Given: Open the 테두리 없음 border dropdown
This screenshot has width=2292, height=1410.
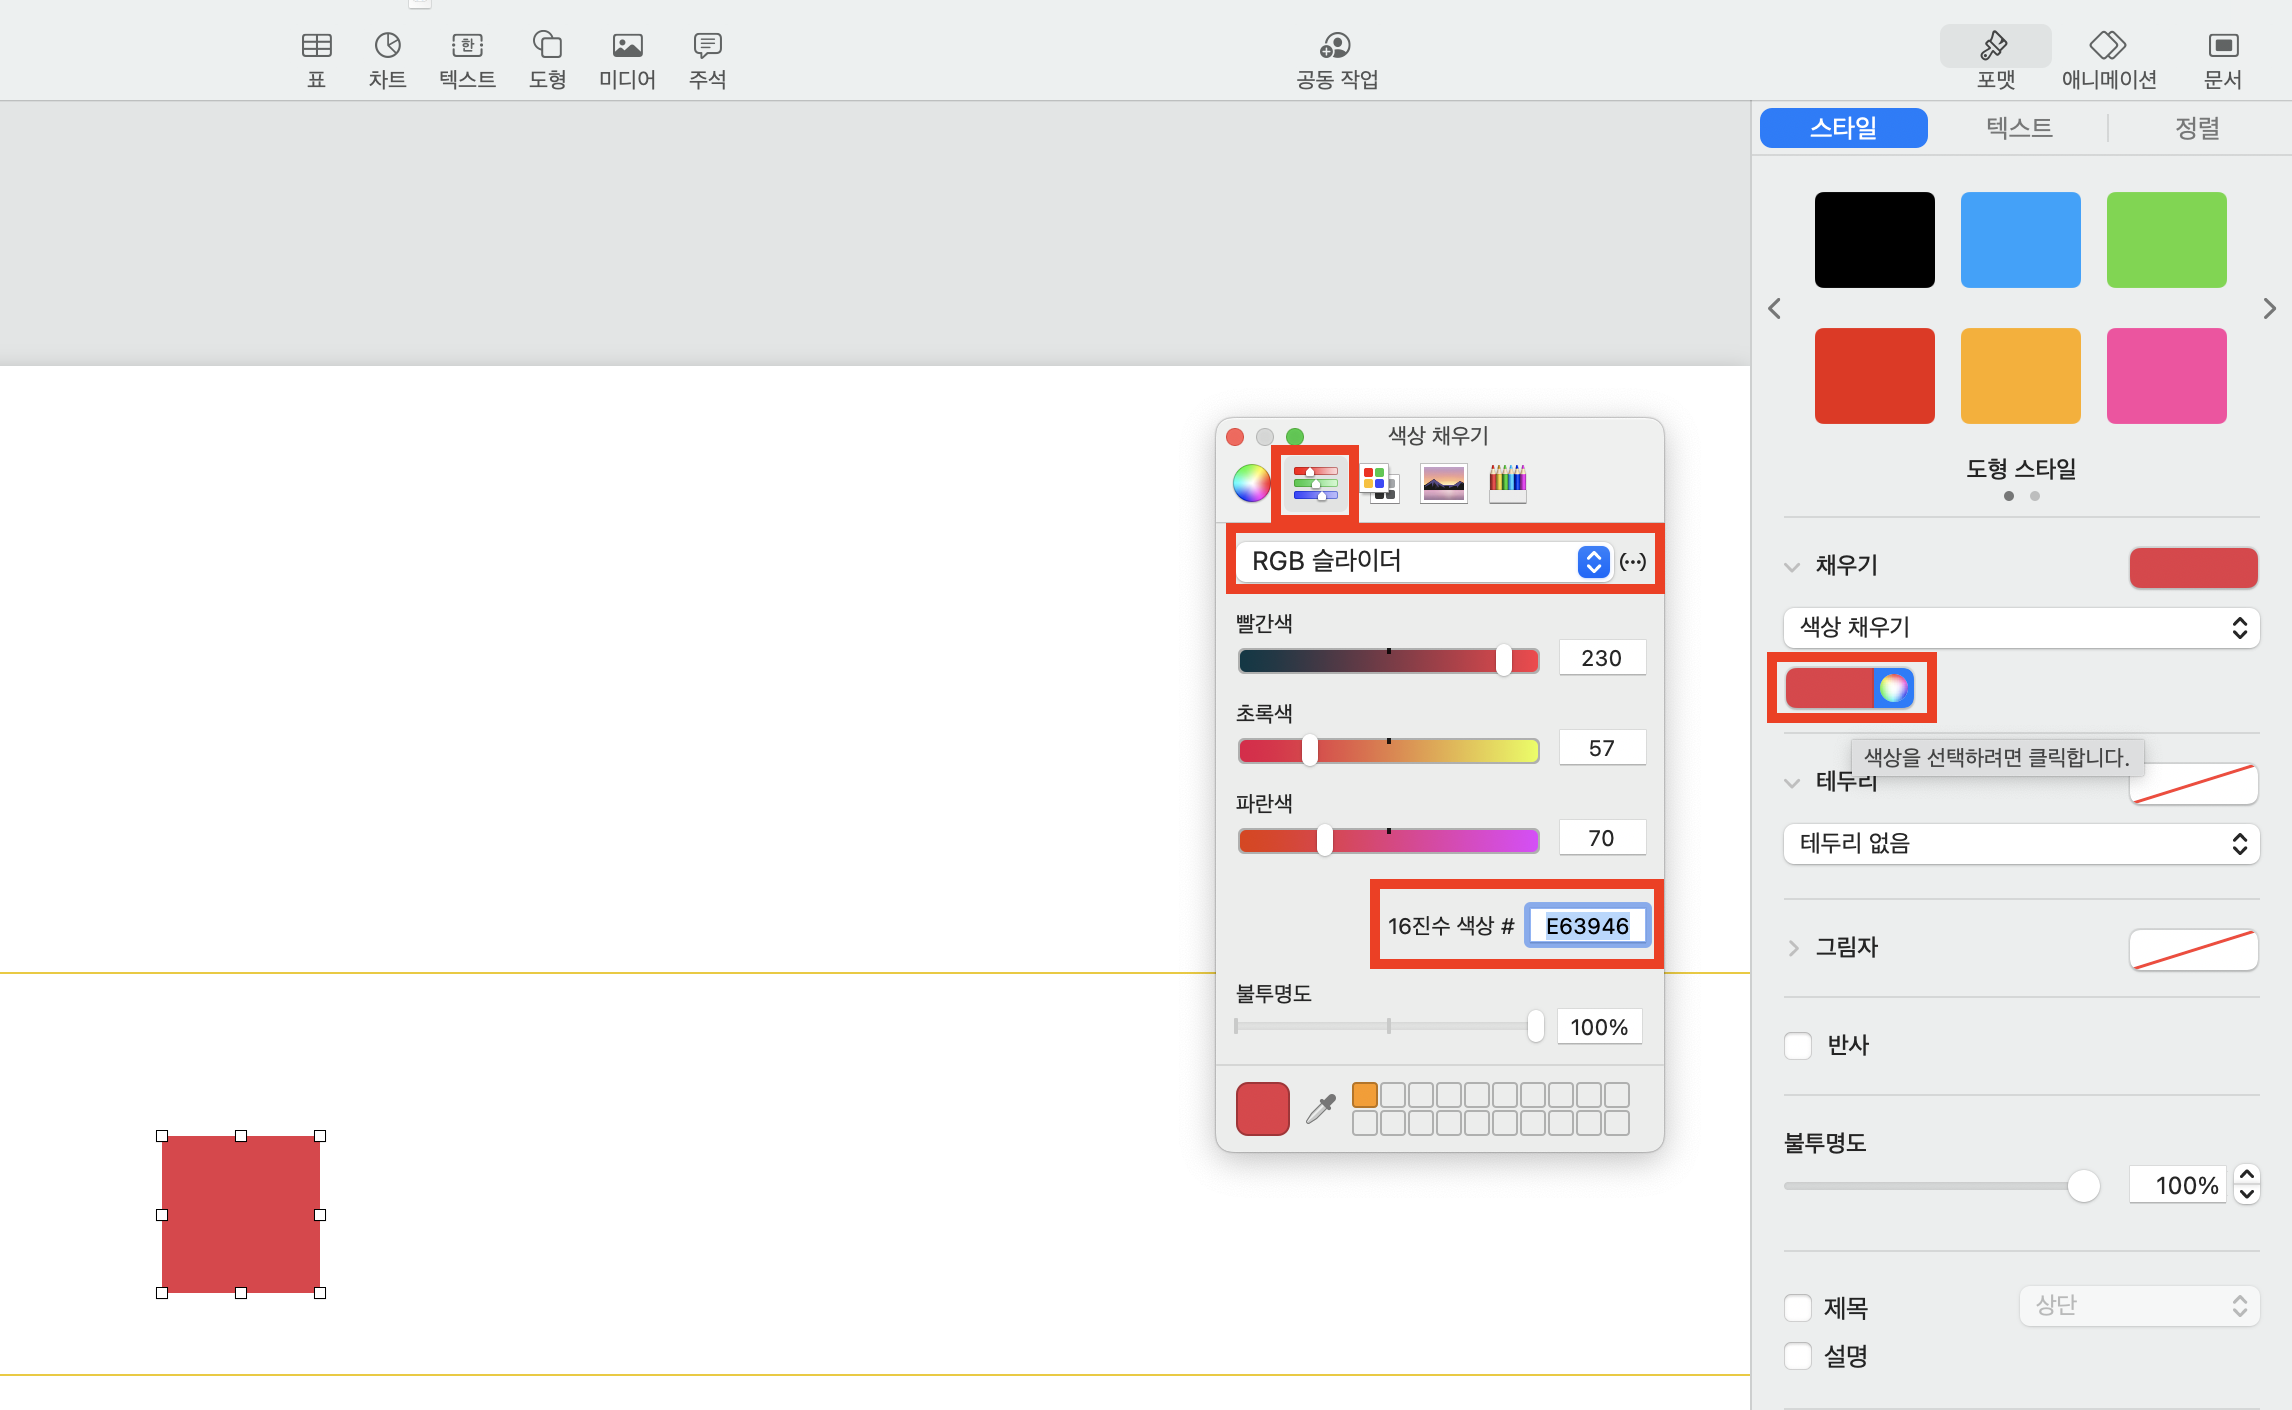Looking at the screenshot, I should [2020, 844].
